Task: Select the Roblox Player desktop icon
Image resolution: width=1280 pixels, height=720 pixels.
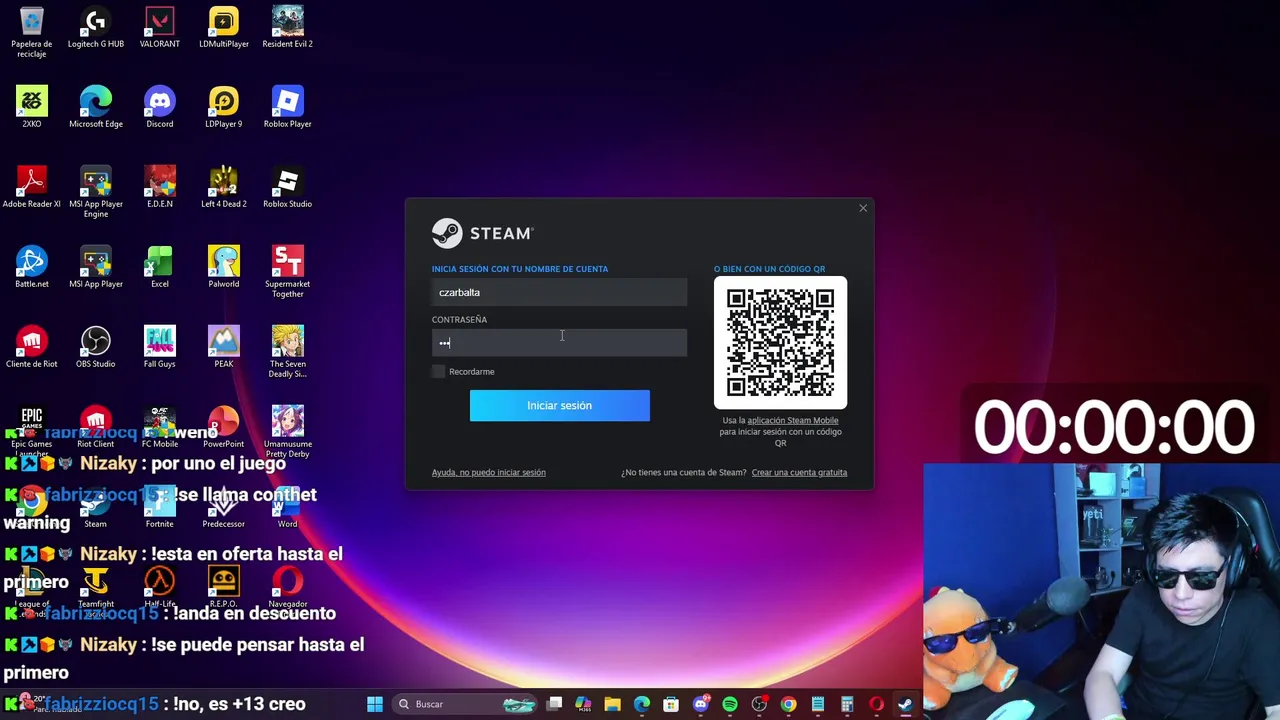Action: pyautogui.click(x=287, y=107)
